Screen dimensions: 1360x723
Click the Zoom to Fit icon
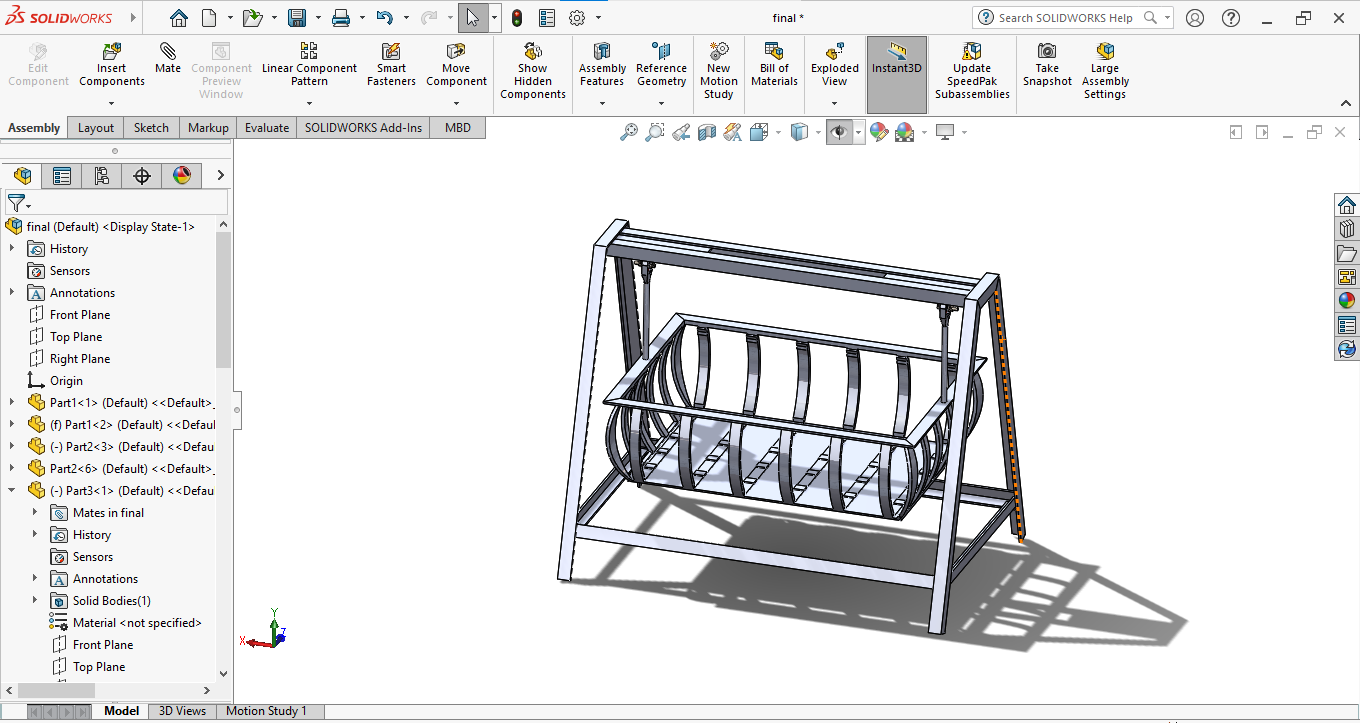[x=629, y=132]
